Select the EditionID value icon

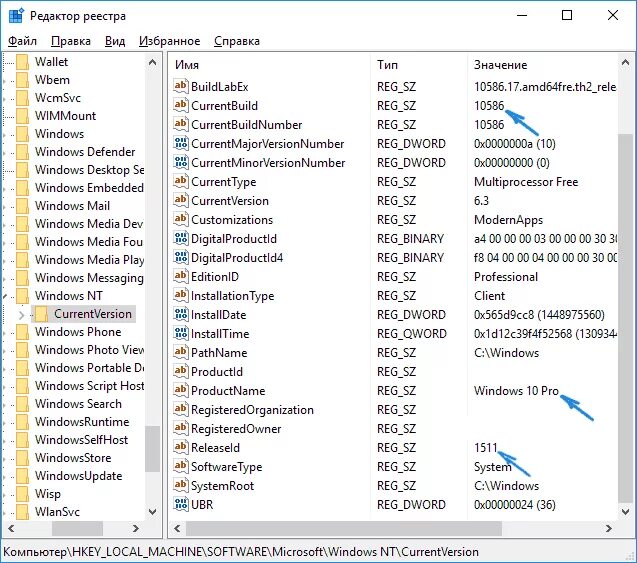point(180,276)
